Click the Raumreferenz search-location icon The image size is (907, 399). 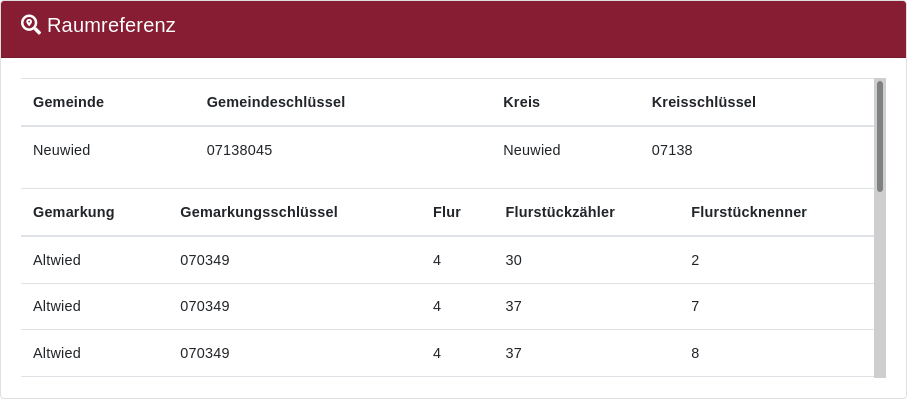pos(31,25)
